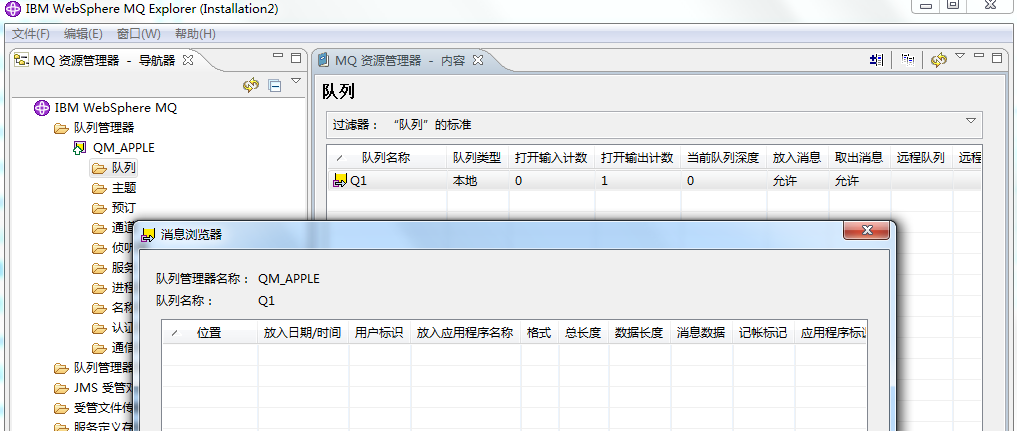Open the 帮助(H) menu

coord(195,34)
